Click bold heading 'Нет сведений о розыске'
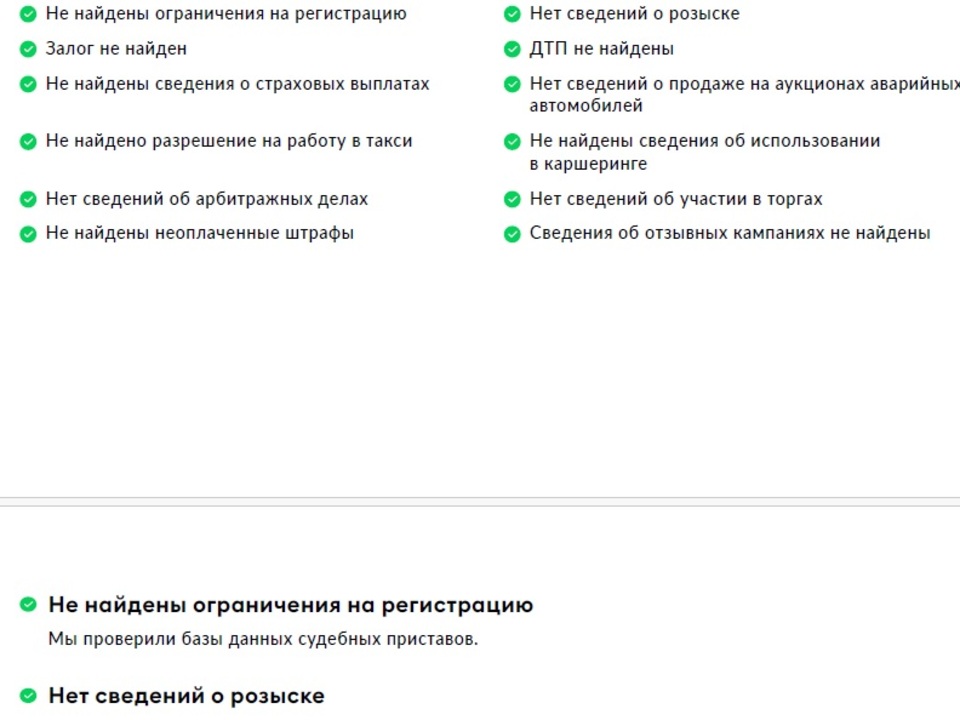The height and width of the screenshot is (720, 960). click(186, 696)
